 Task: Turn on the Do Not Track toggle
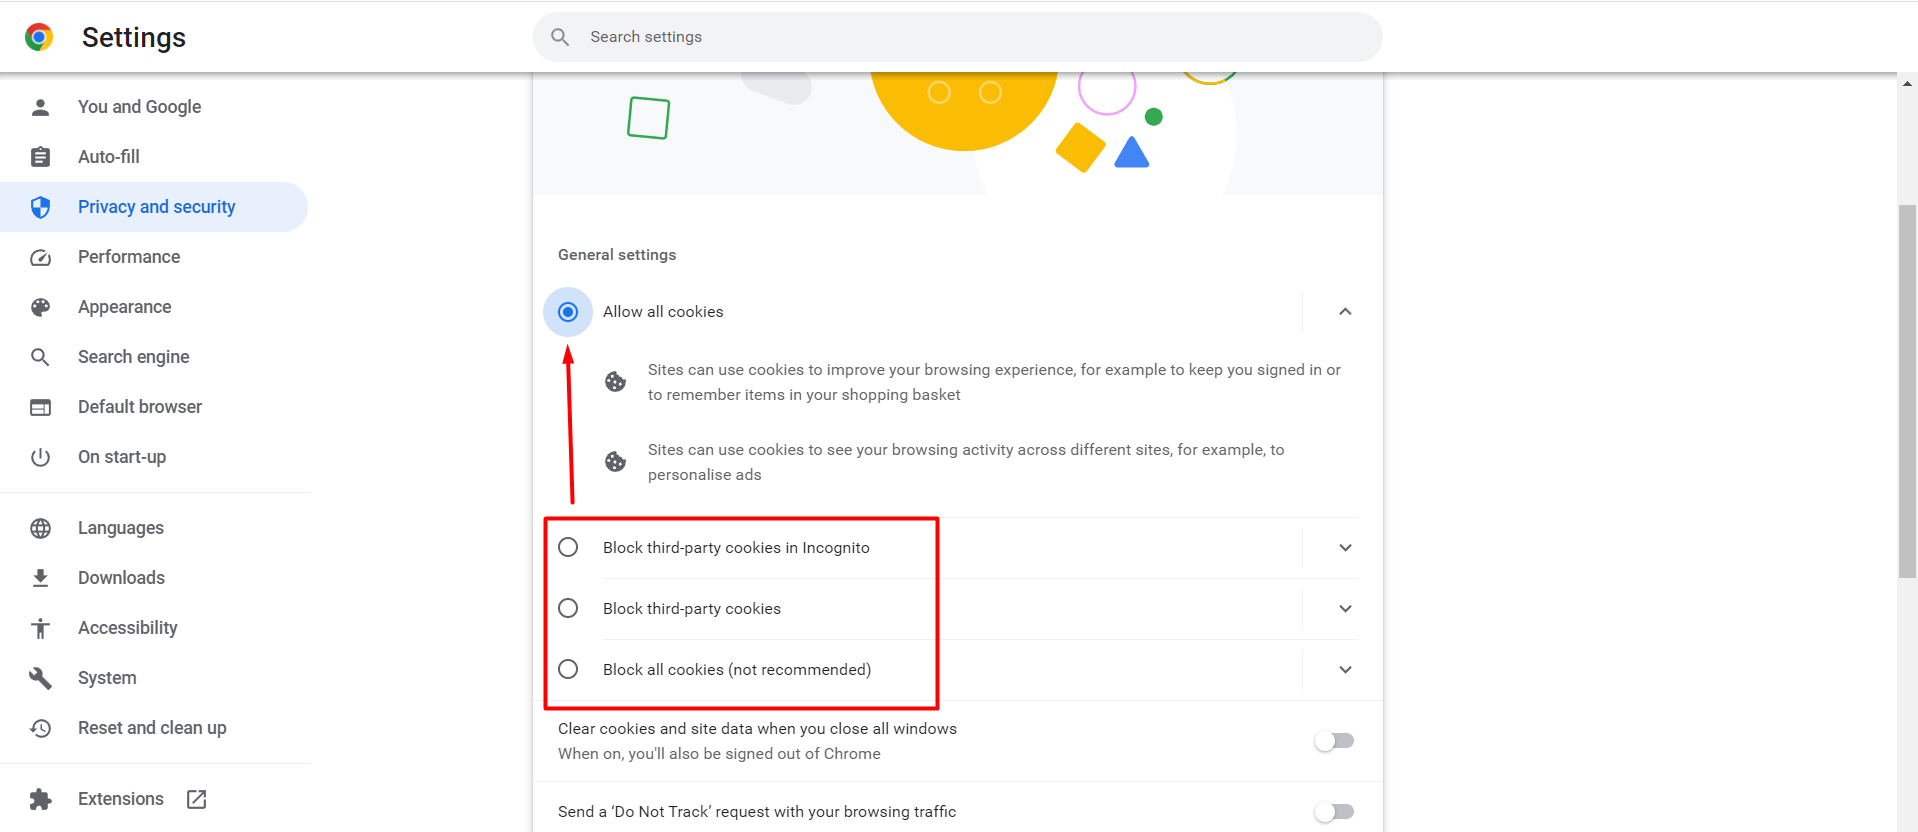1334,812
